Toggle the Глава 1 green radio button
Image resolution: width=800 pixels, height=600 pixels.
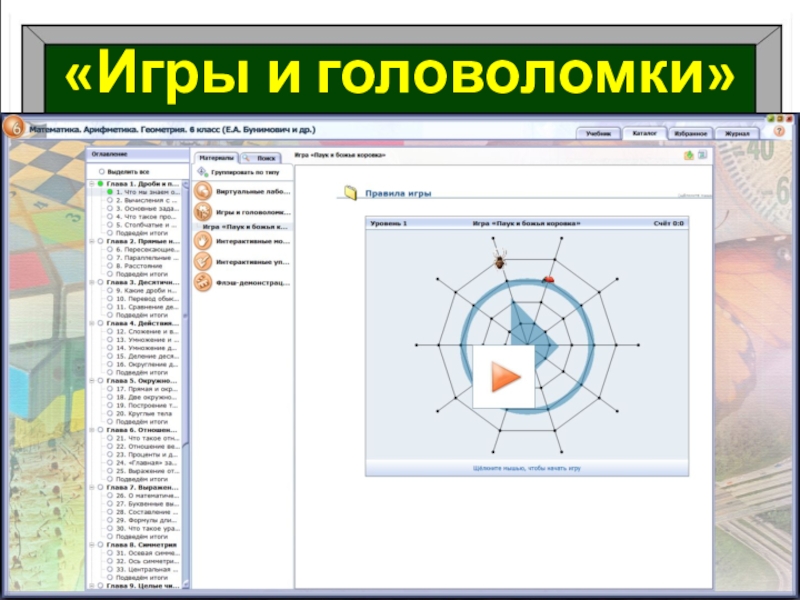pos(101,184)
